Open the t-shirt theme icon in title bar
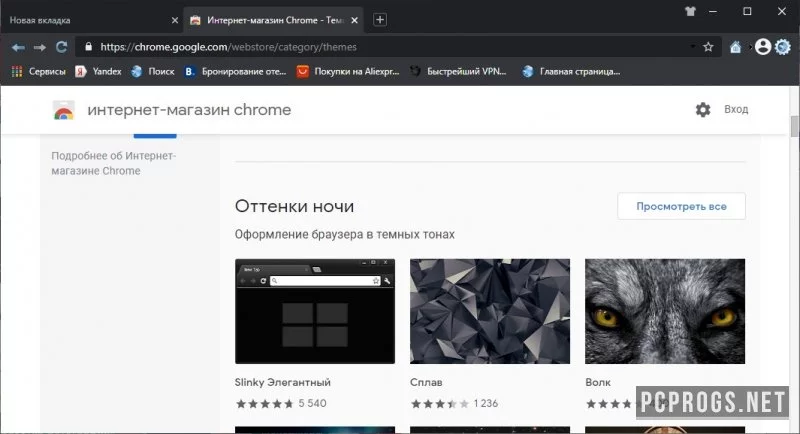Image resolution: width=800 pixels, height=434 pixels. pyautogui.click(x=690, y=11)
